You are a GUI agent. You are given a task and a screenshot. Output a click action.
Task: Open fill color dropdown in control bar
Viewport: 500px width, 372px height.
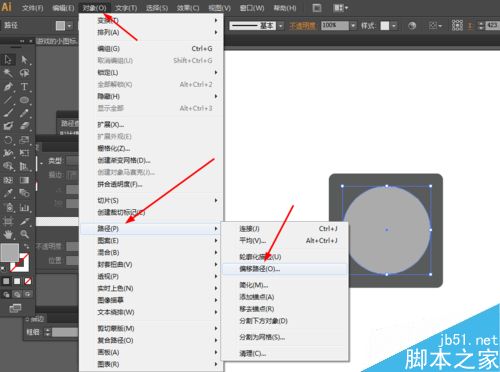(x=69, y=26)
